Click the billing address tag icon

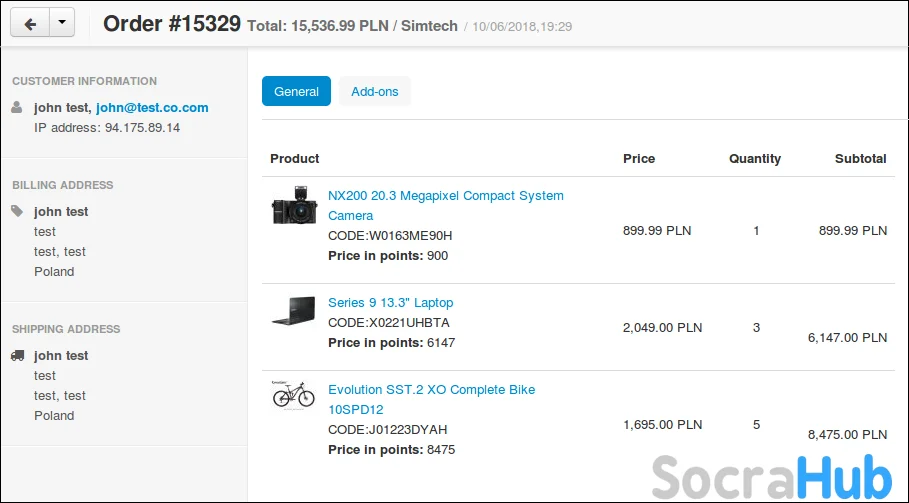click(x=17, y=211)
